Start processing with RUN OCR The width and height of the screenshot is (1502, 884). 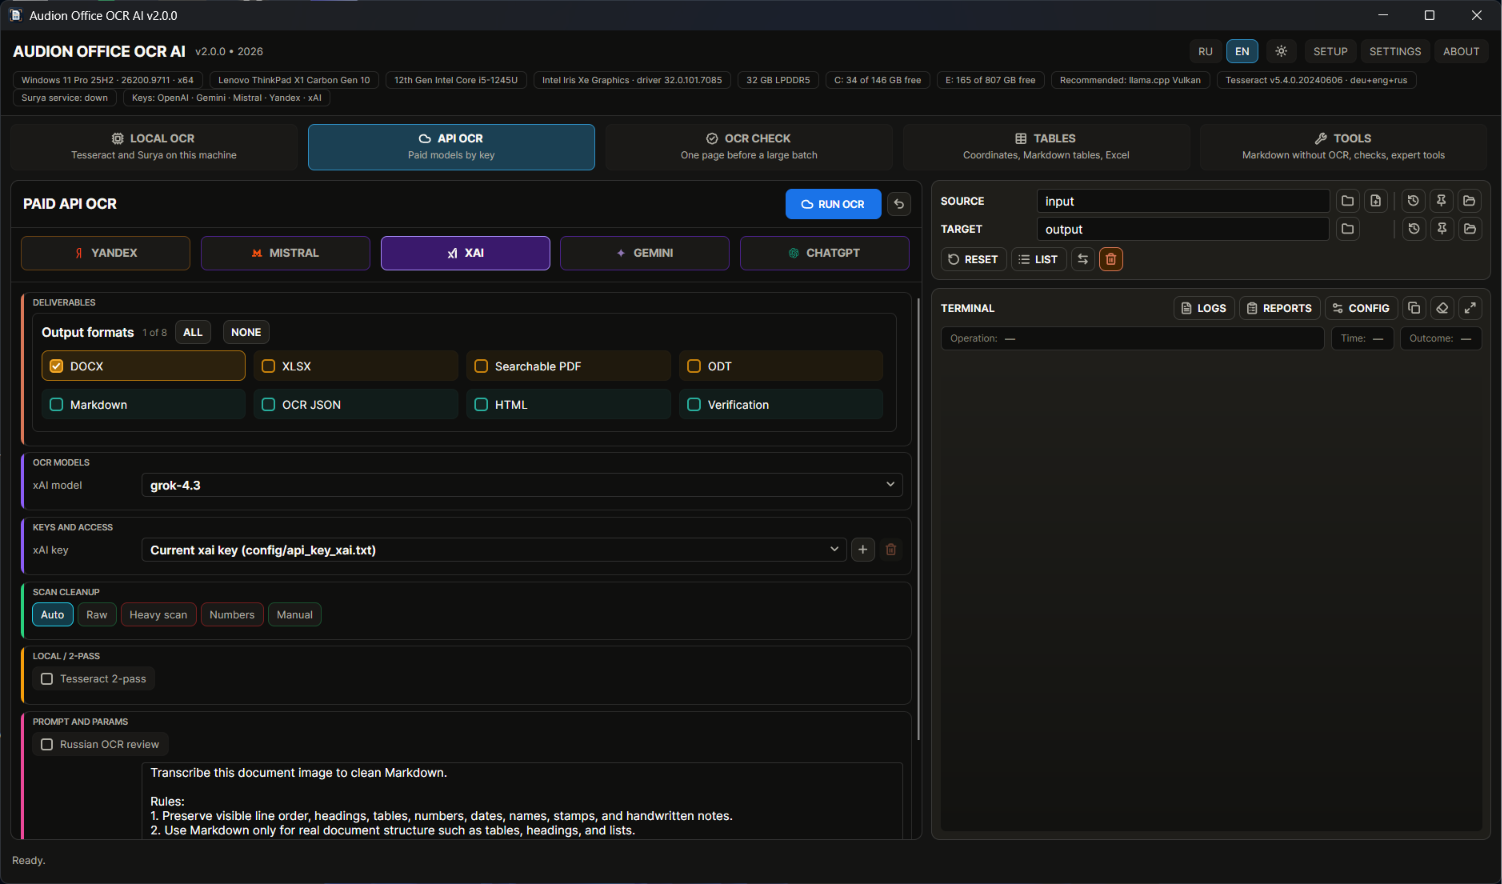tap(833, 204)
